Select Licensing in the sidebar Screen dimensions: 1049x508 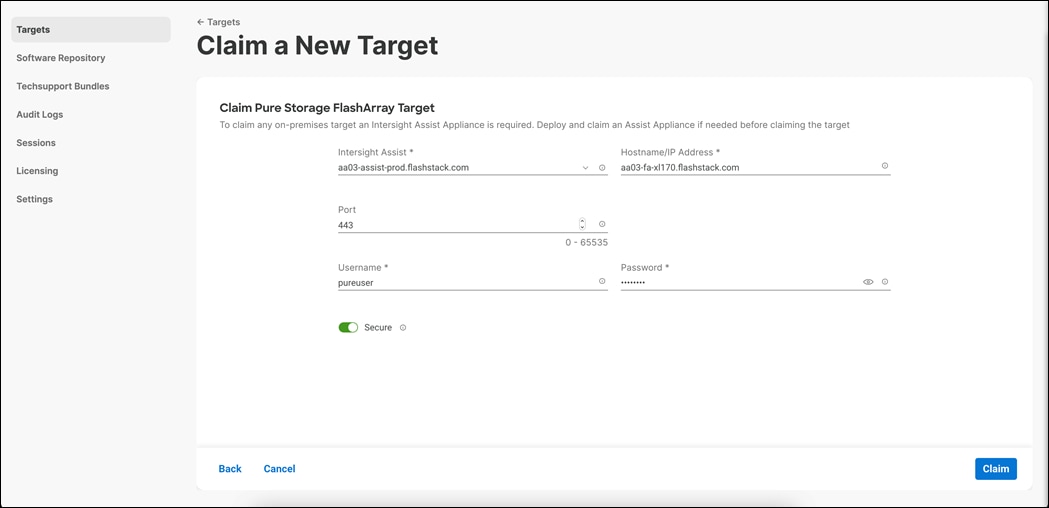pyautogui.click(x=37, y=171)
